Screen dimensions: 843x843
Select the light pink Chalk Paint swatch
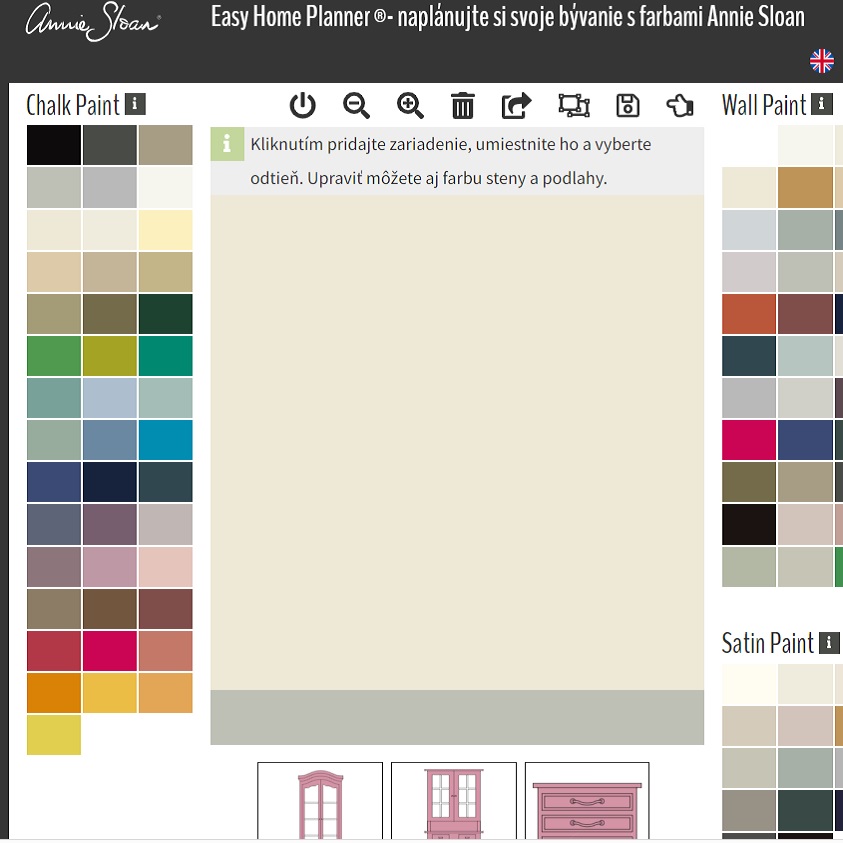click(166, 567)
